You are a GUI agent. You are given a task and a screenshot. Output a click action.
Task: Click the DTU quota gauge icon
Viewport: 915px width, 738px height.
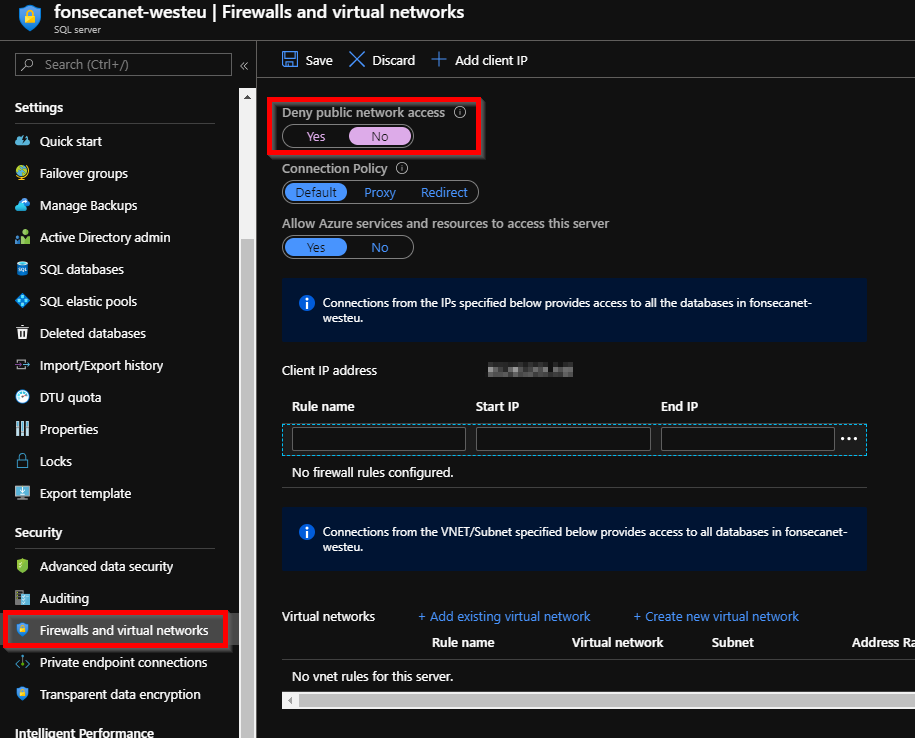tap(22, 397)
